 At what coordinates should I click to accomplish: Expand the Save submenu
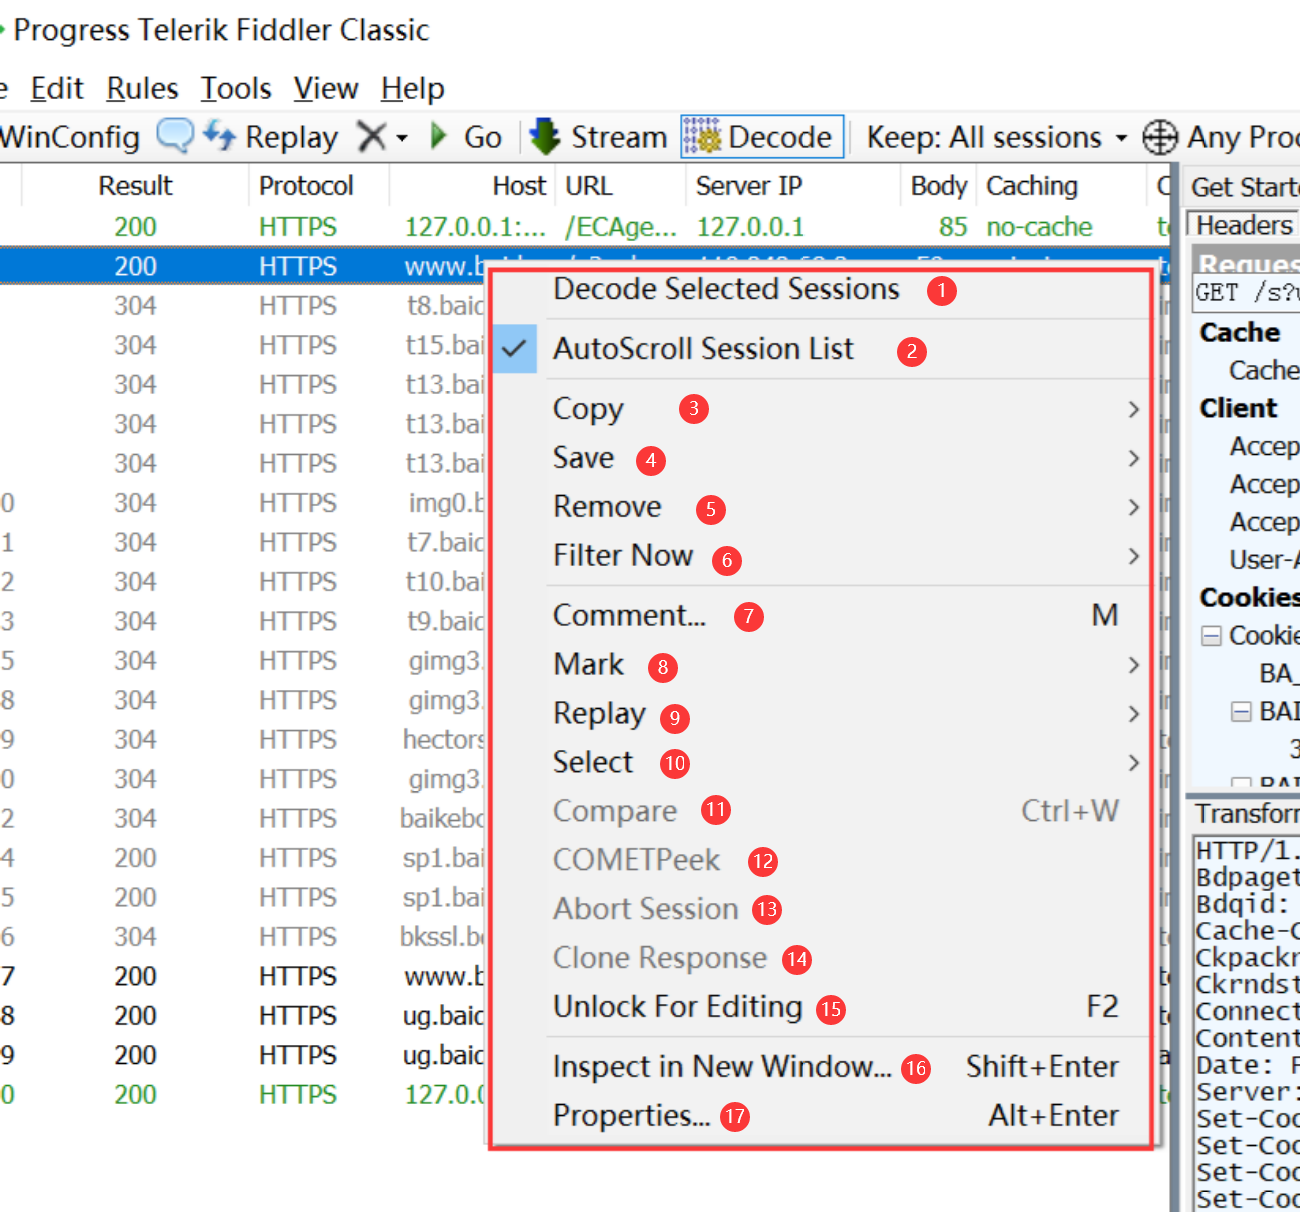pos(820,458)
